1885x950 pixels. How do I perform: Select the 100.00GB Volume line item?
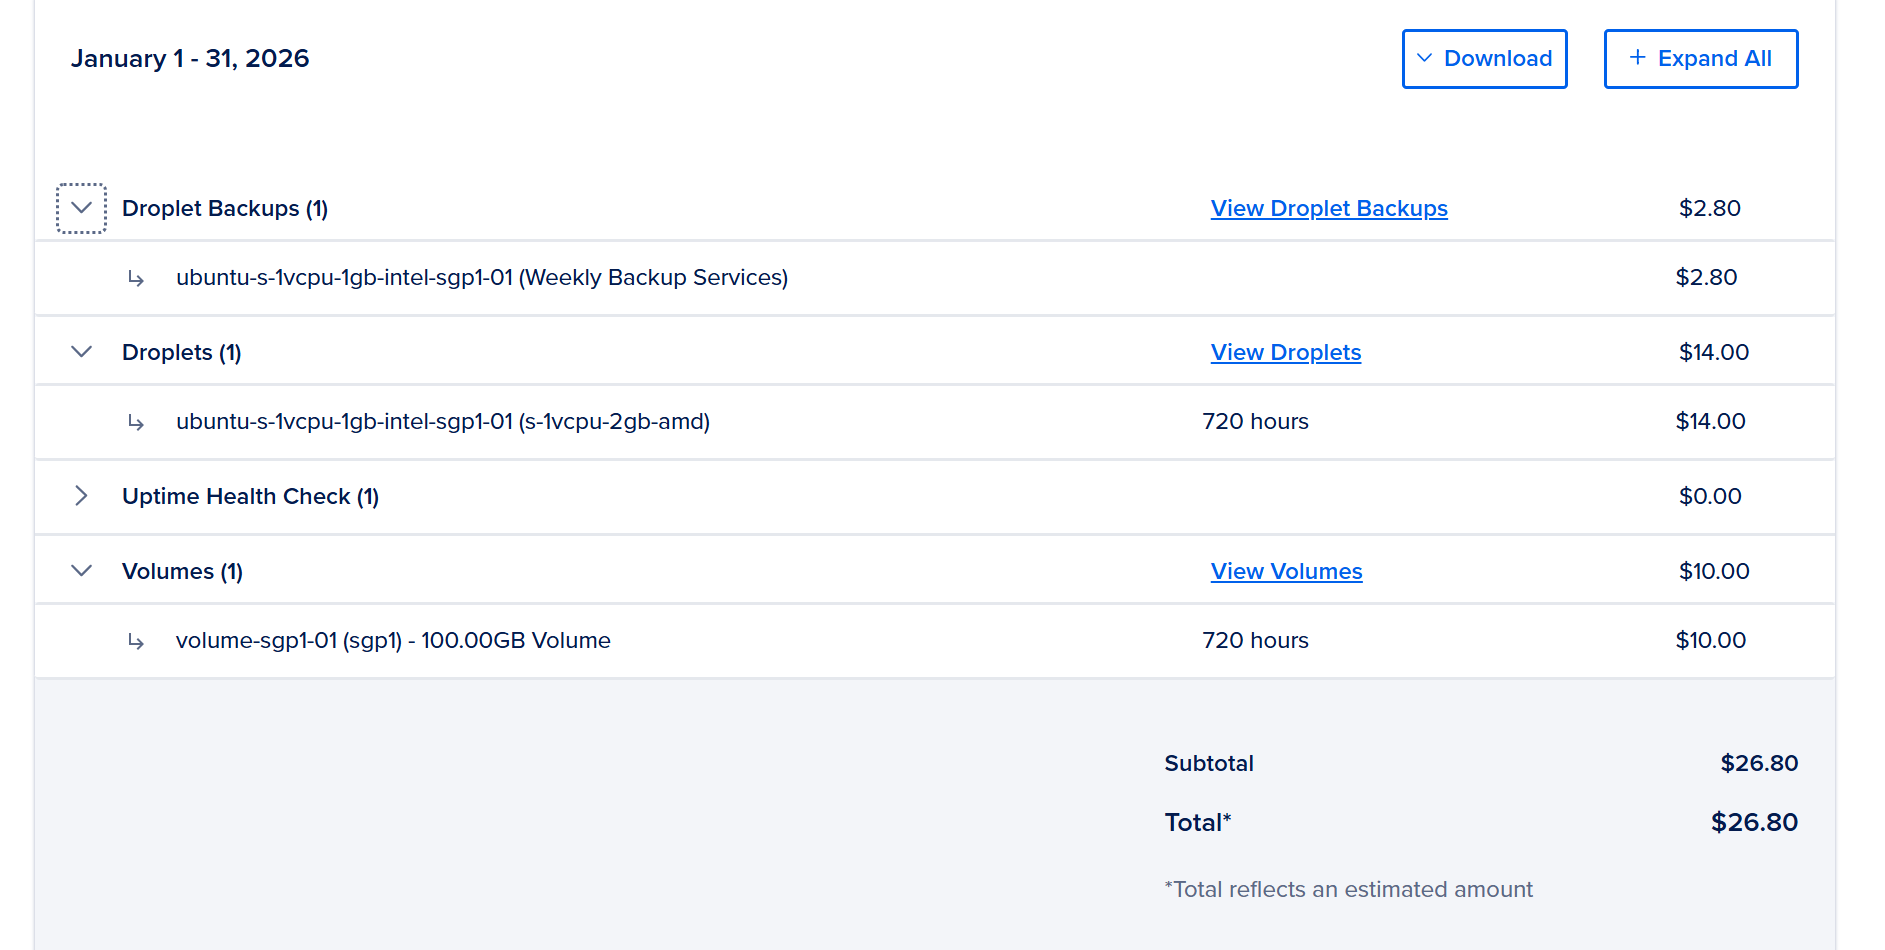click(x=393, y=640)
